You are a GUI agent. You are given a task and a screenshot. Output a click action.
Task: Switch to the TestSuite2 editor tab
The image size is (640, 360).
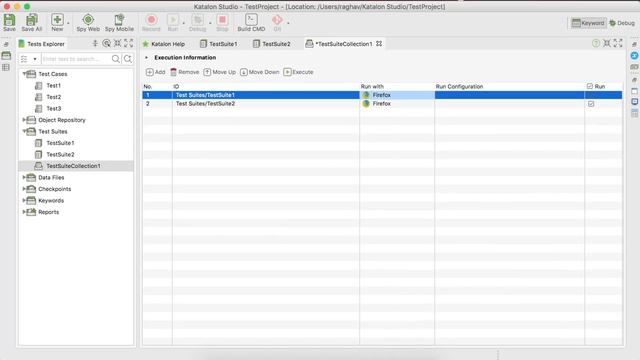(271, 44)
